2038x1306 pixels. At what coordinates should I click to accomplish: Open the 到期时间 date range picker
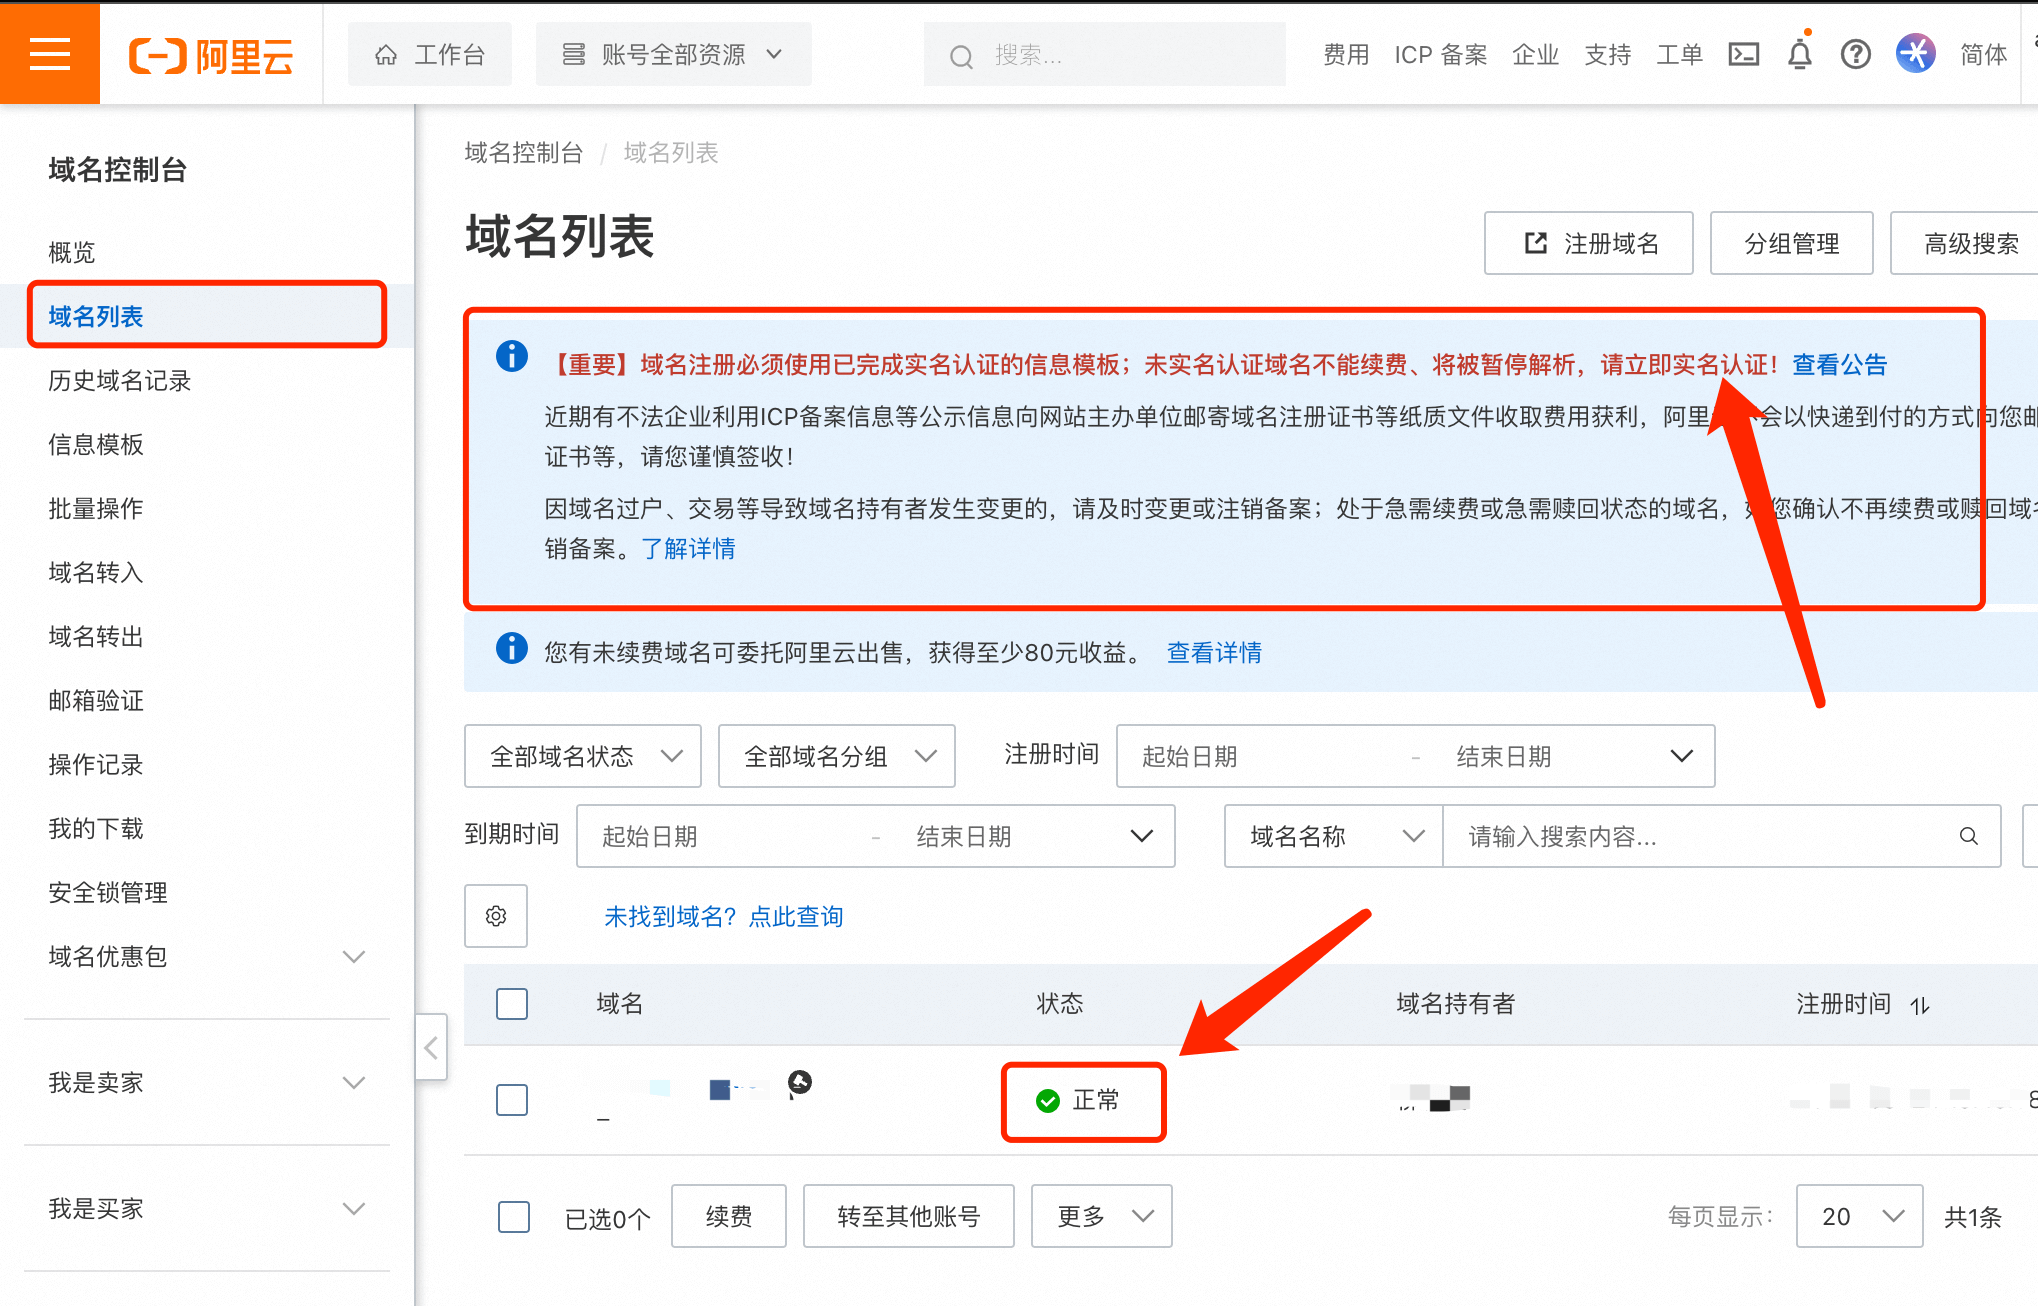tap(876, 836)
